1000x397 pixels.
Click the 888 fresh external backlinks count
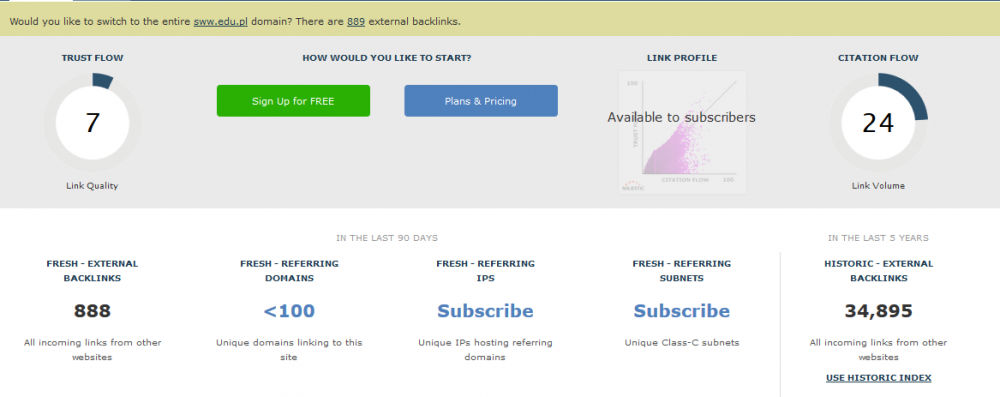(92, 311)
